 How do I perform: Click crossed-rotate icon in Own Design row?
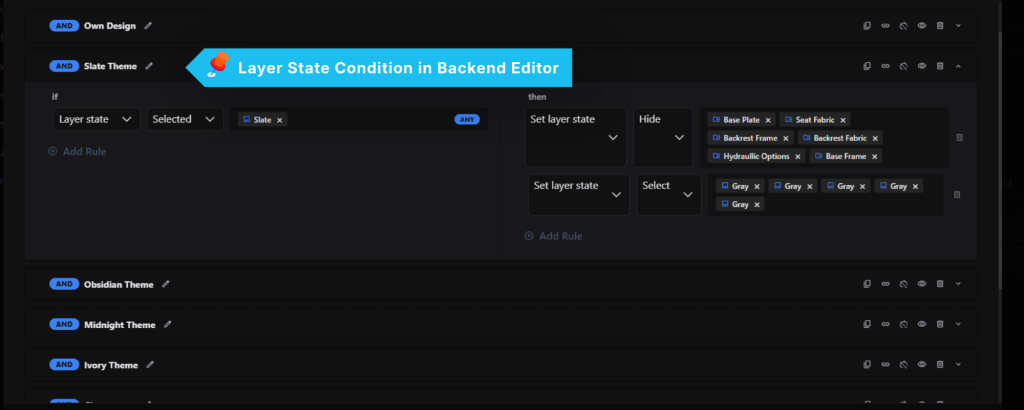[x=904, y=26]
